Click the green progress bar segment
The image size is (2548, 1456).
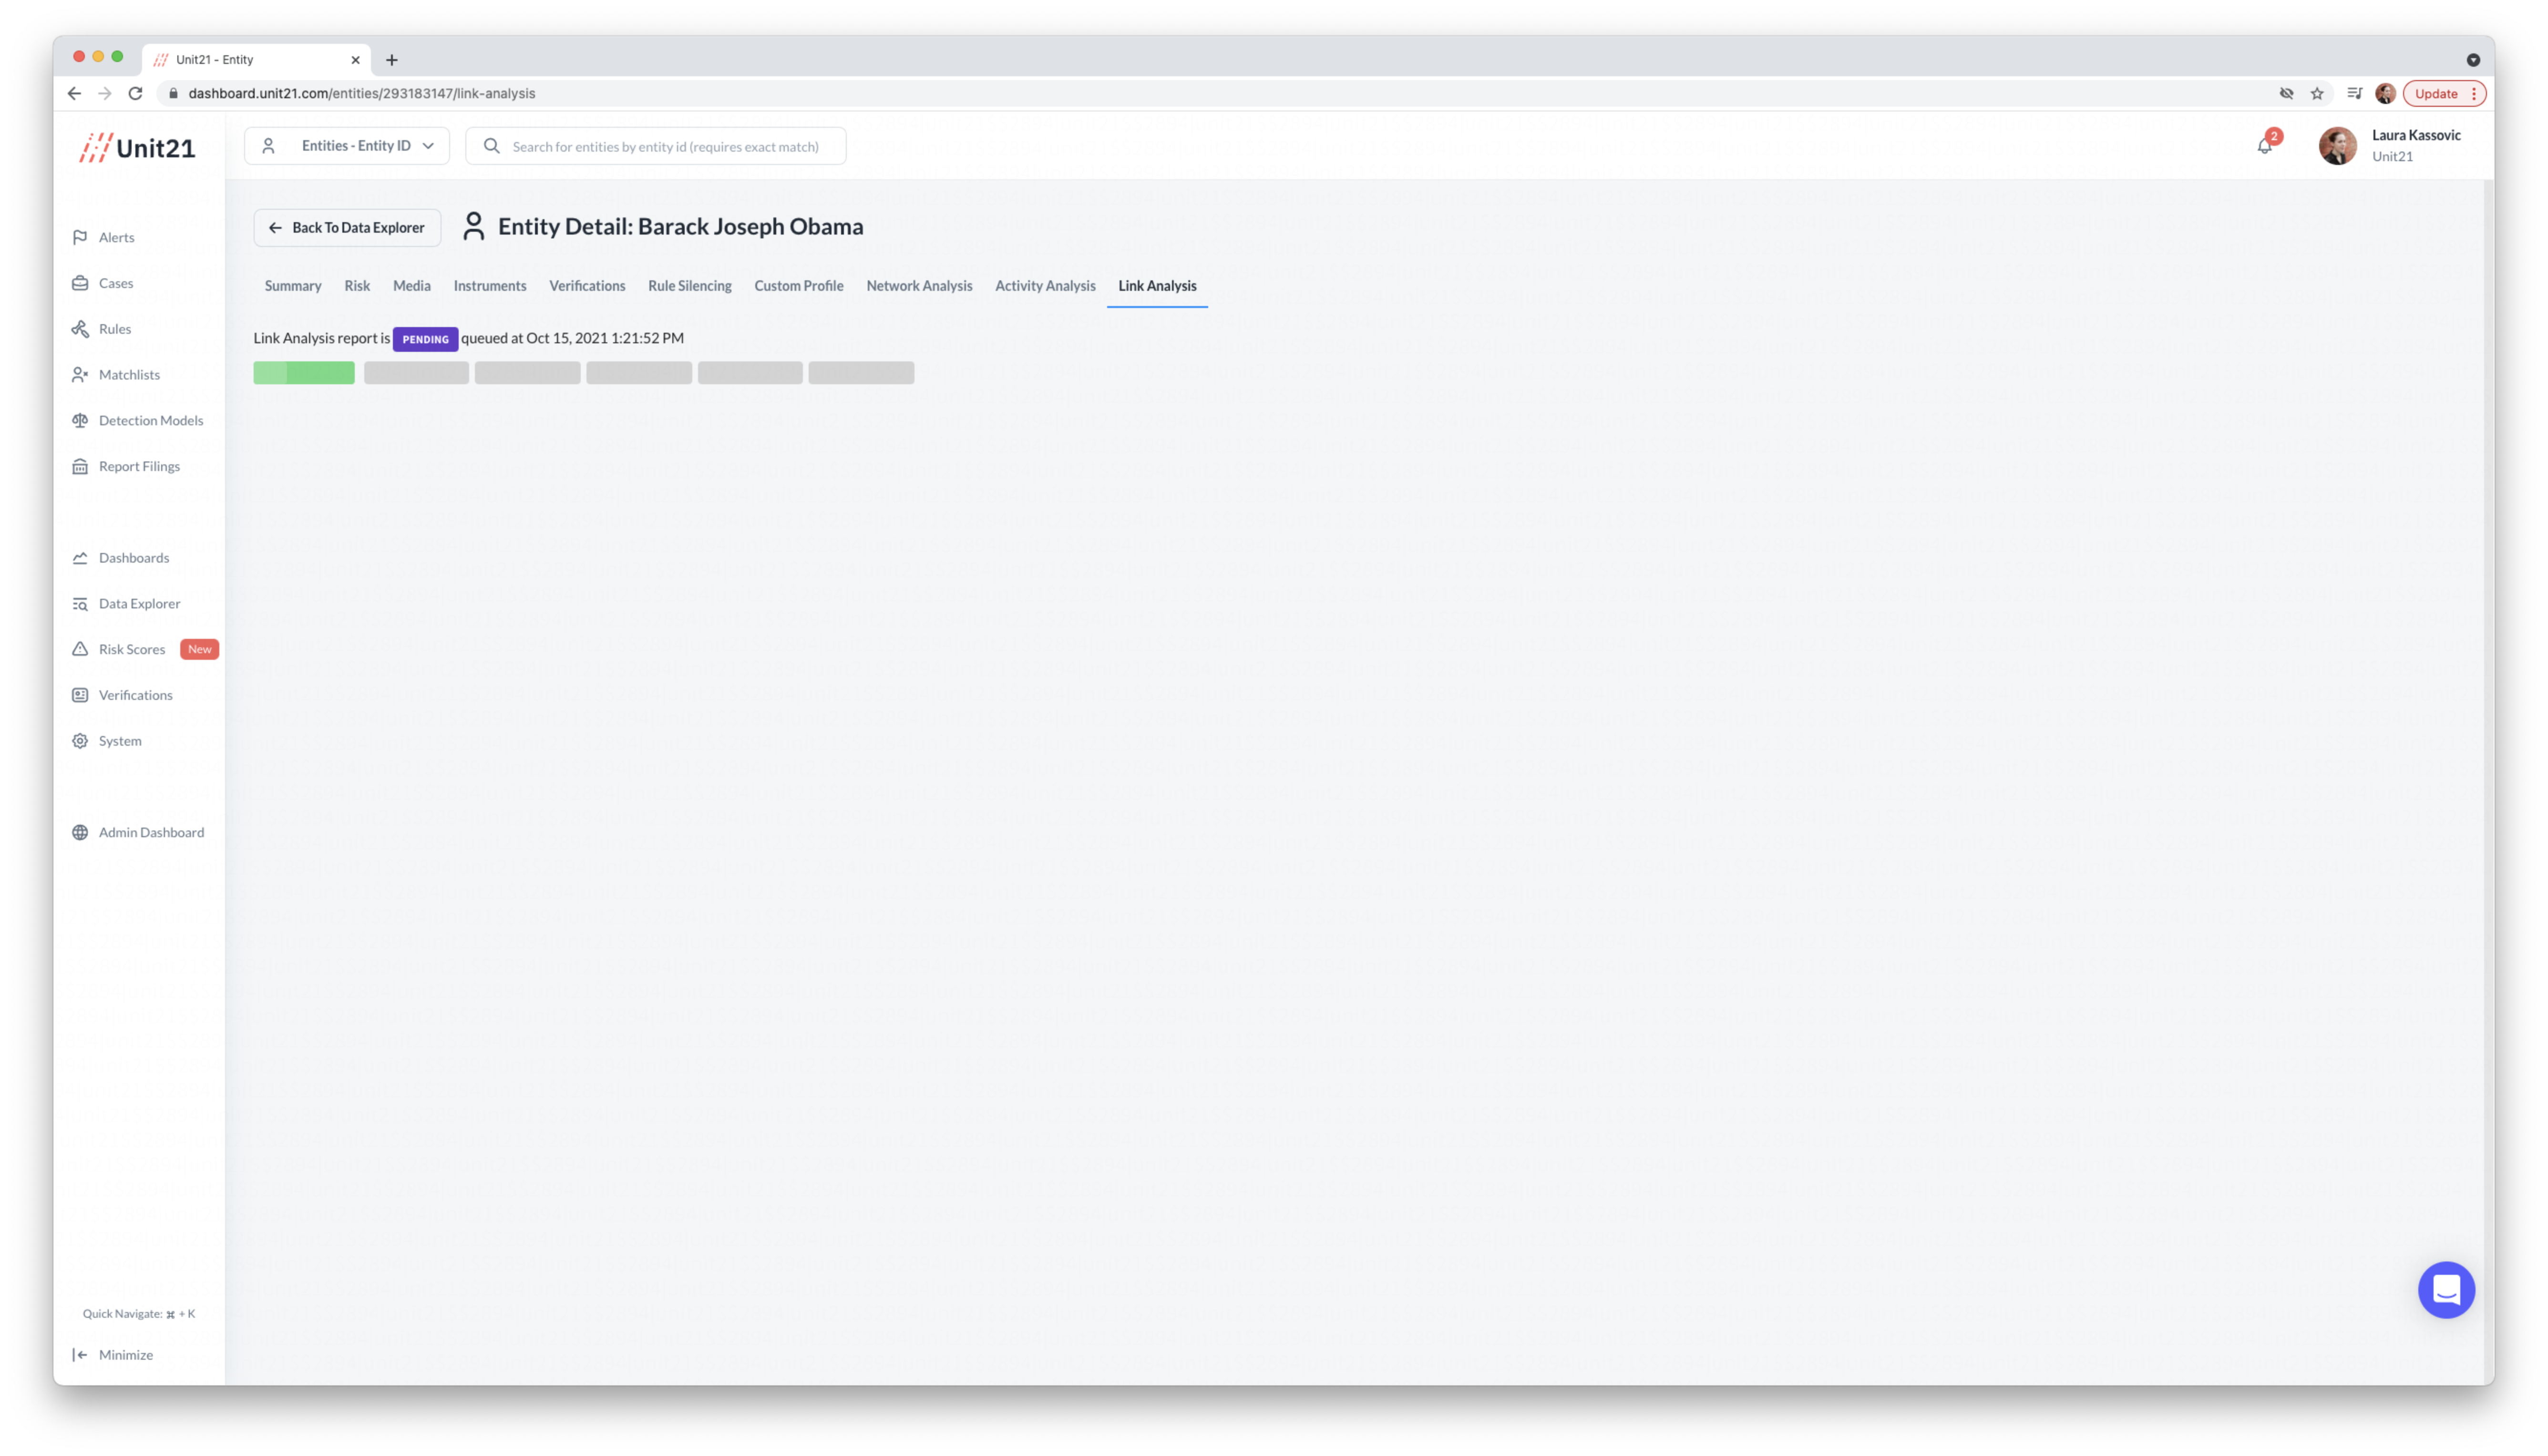click(x=304, y=373)
